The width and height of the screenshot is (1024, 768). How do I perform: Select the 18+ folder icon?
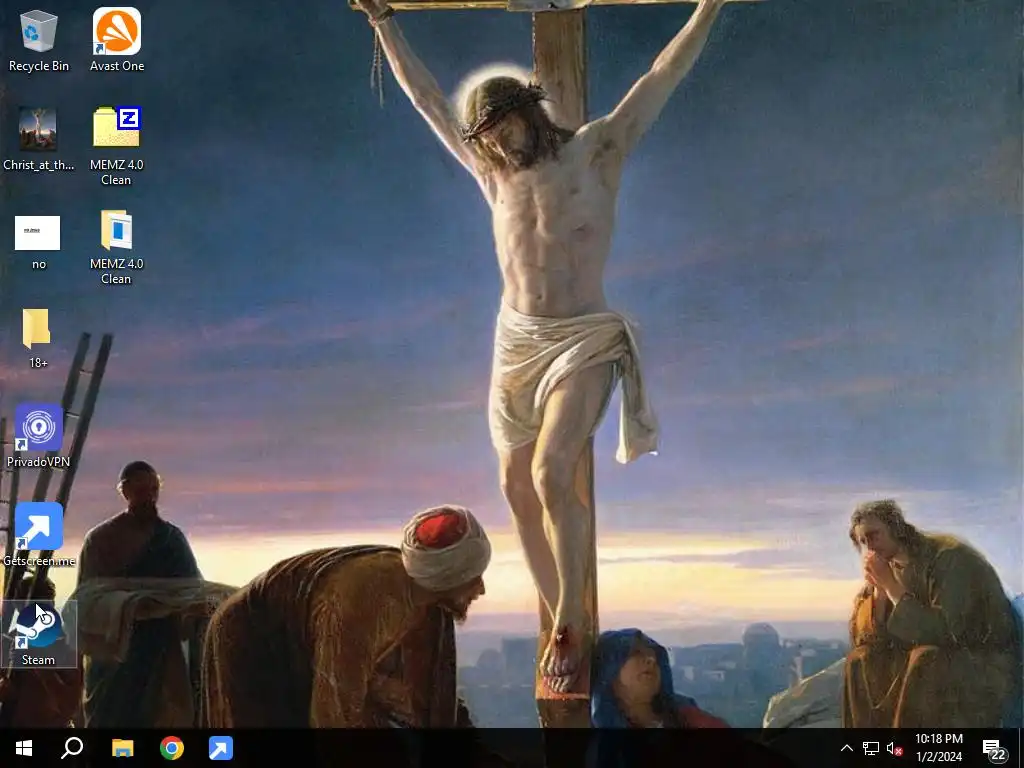pos(38,338)
